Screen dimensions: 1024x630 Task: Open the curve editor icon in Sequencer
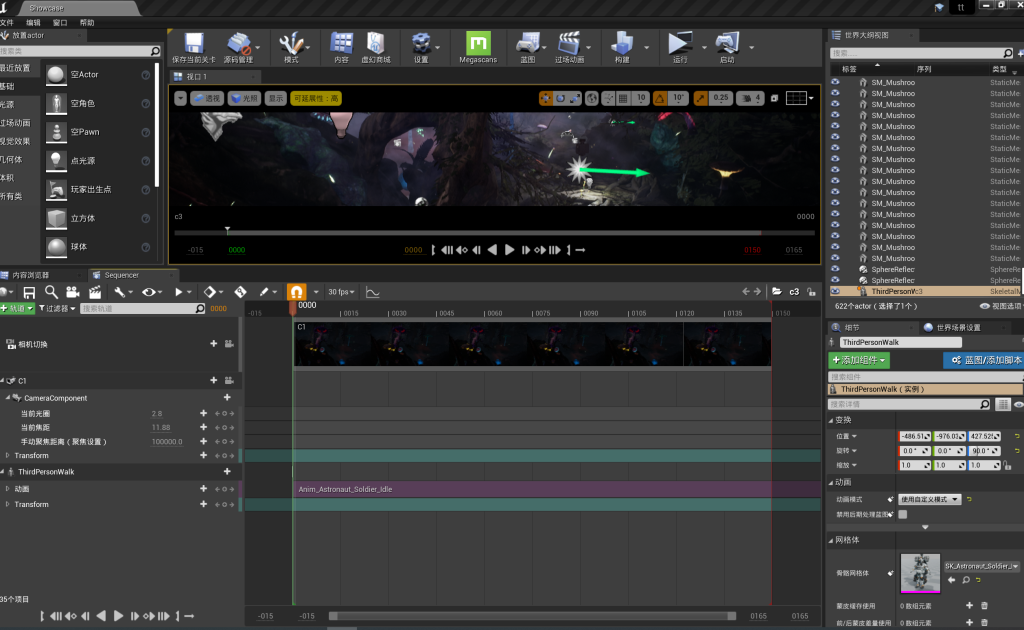372,292
